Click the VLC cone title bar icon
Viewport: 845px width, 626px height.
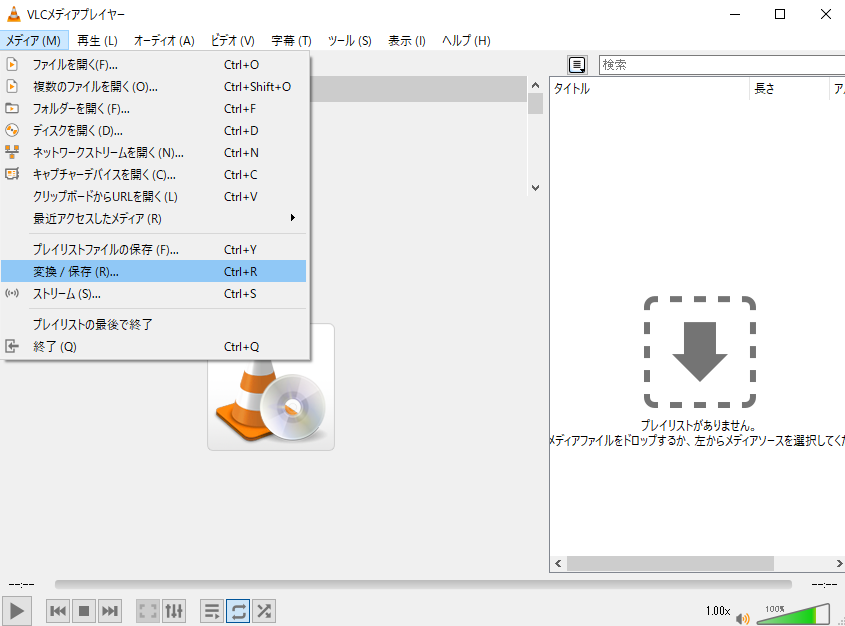(13, 15)
